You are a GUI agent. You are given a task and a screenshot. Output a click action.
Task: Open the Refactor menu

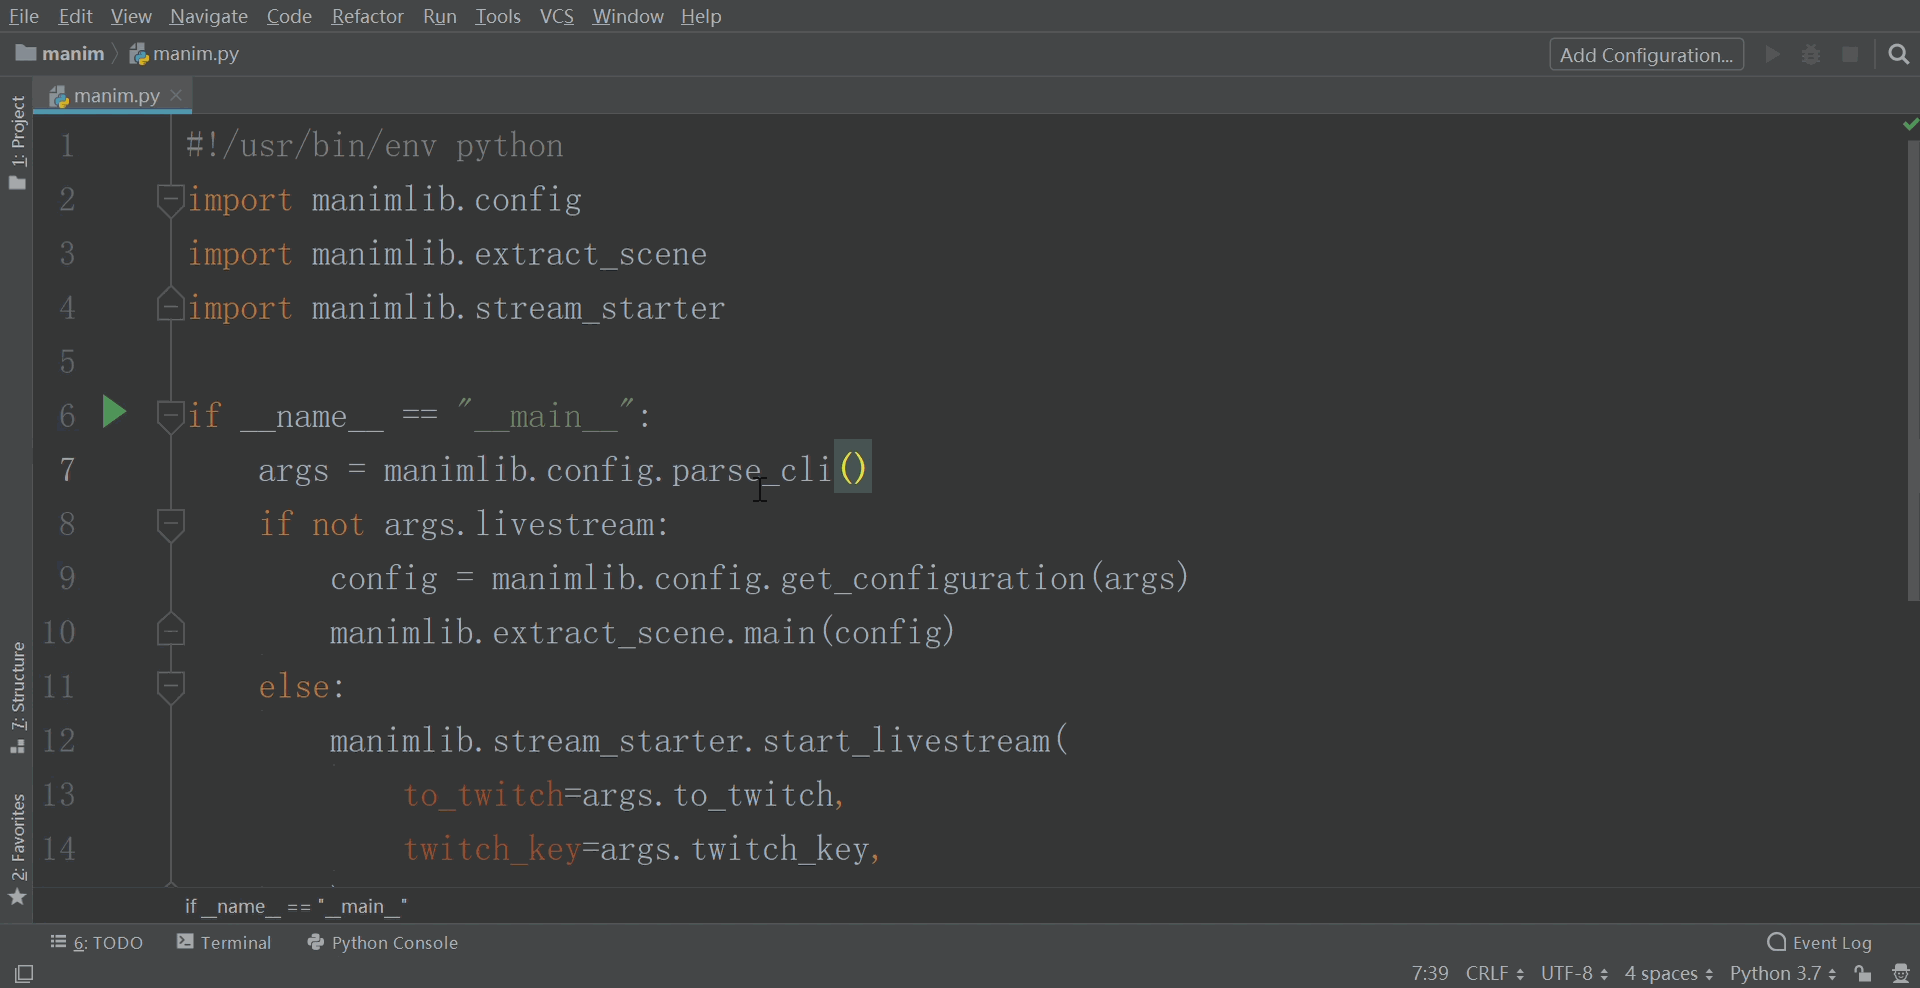click(367, 16)
